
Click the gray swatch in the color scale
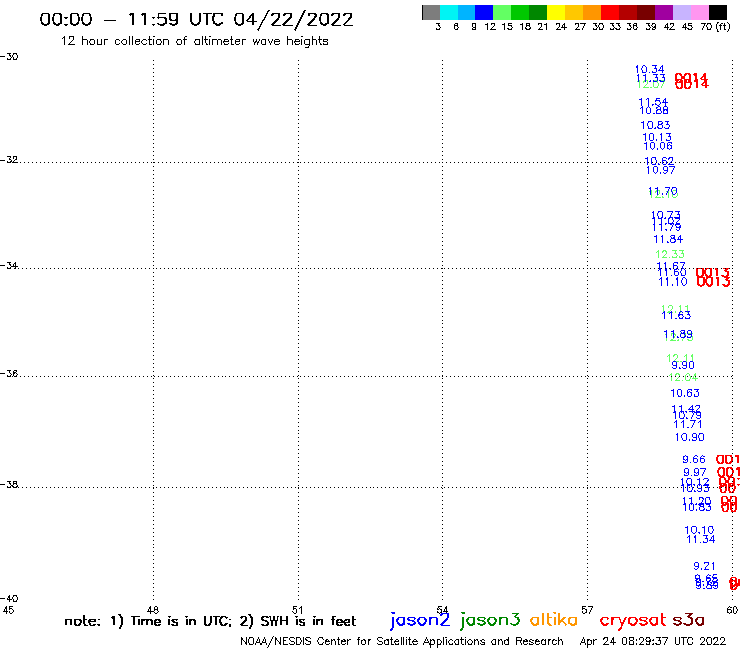click(431, 12)
